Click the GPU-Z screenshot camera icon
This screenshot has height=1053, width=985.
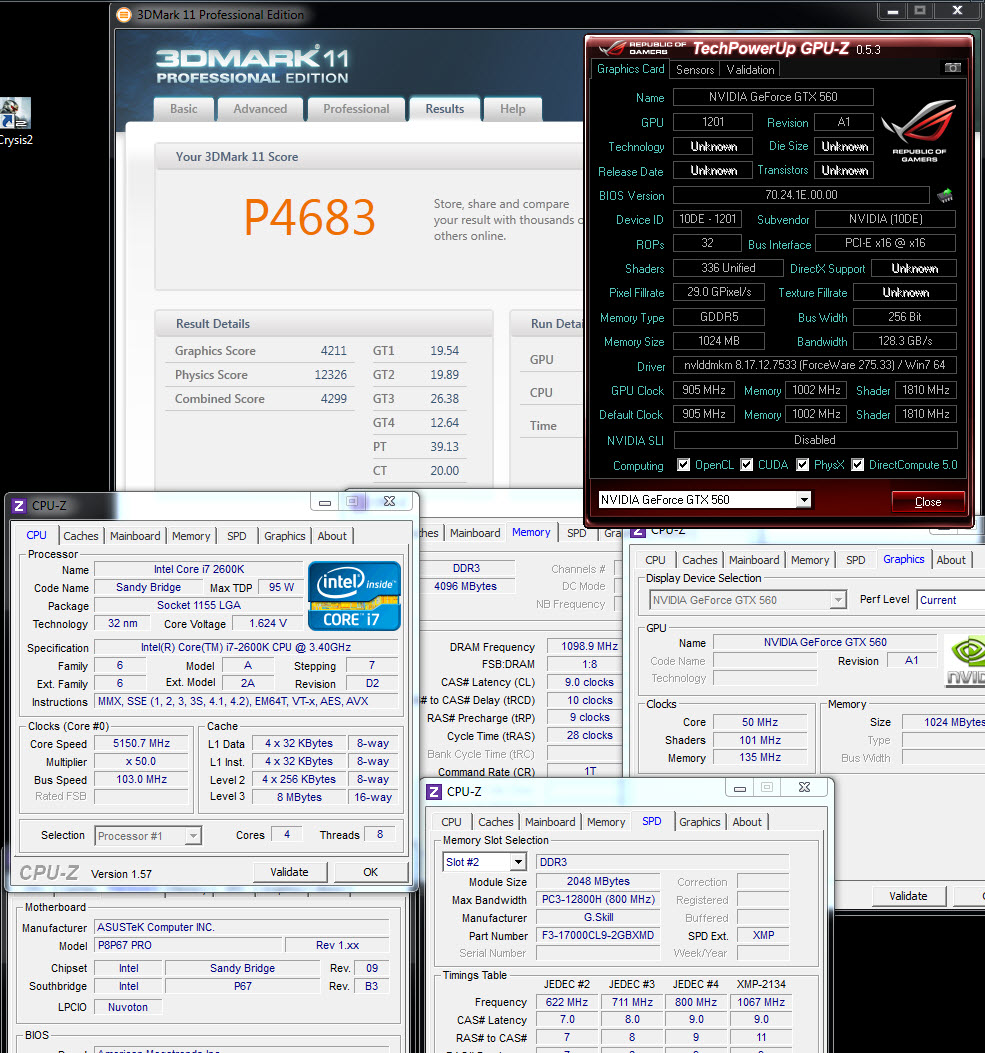click(x=952, y=68)
